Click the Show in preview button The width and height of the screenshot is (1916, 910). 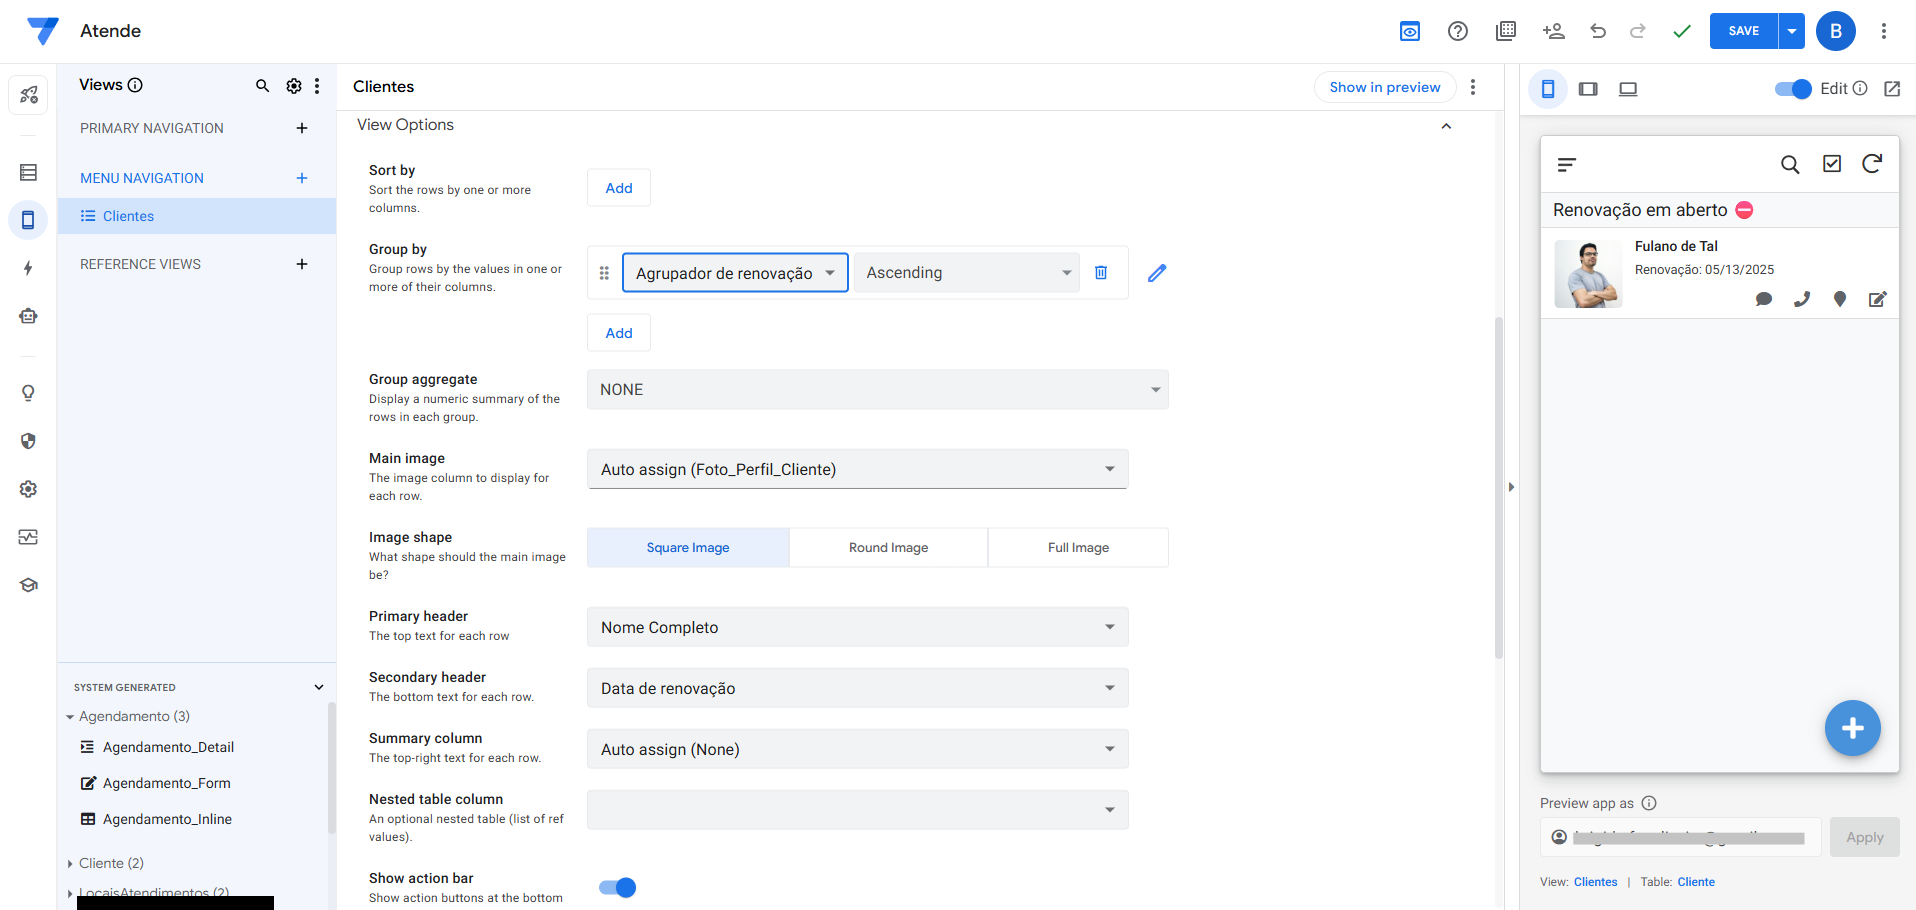[1384, 87]
